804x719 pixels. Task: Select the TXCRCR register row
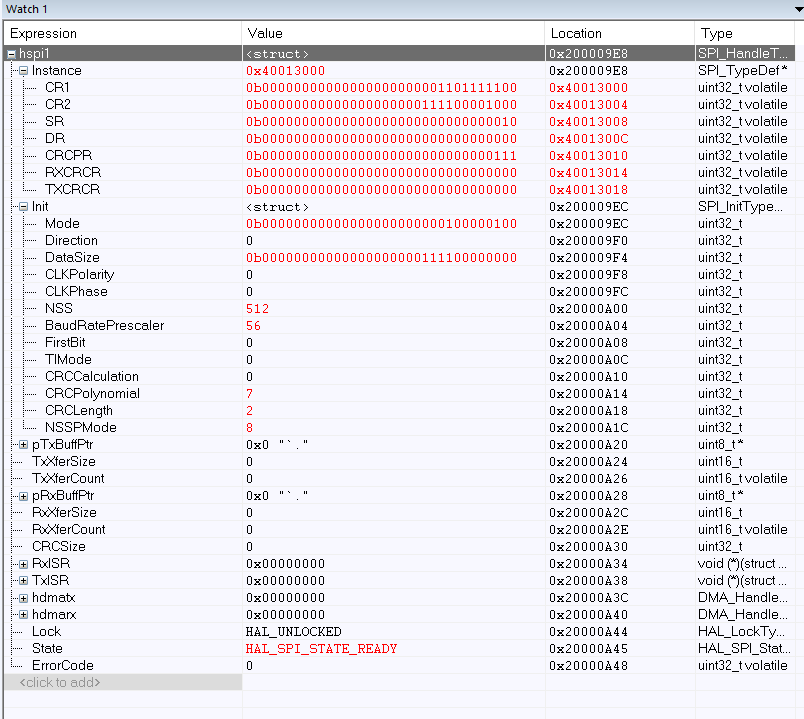pos(399,189)
